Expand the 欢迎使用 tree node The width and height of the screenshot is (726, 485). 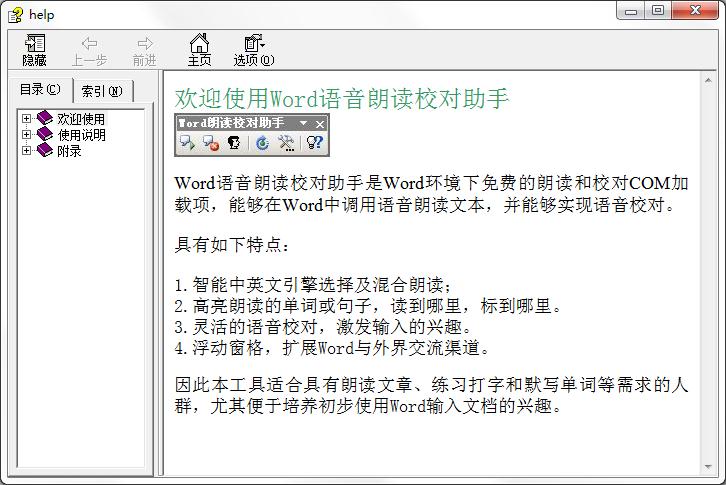pos(26,119)
